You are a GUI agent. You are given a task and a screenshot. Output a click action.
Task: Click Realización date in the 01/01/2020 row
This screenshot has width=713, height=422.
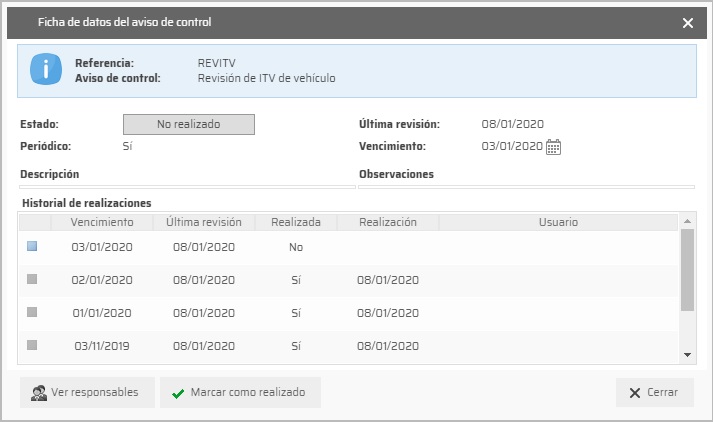click(388, 313)
